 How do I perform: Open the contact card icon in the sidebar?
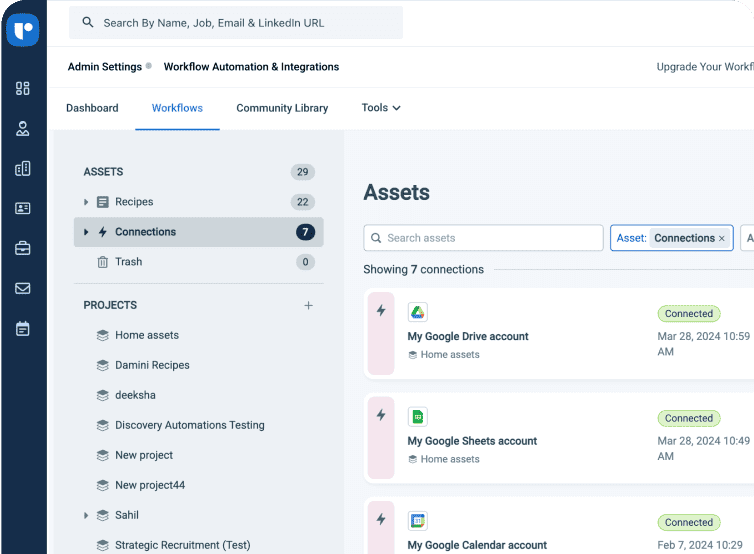(23, 208)
